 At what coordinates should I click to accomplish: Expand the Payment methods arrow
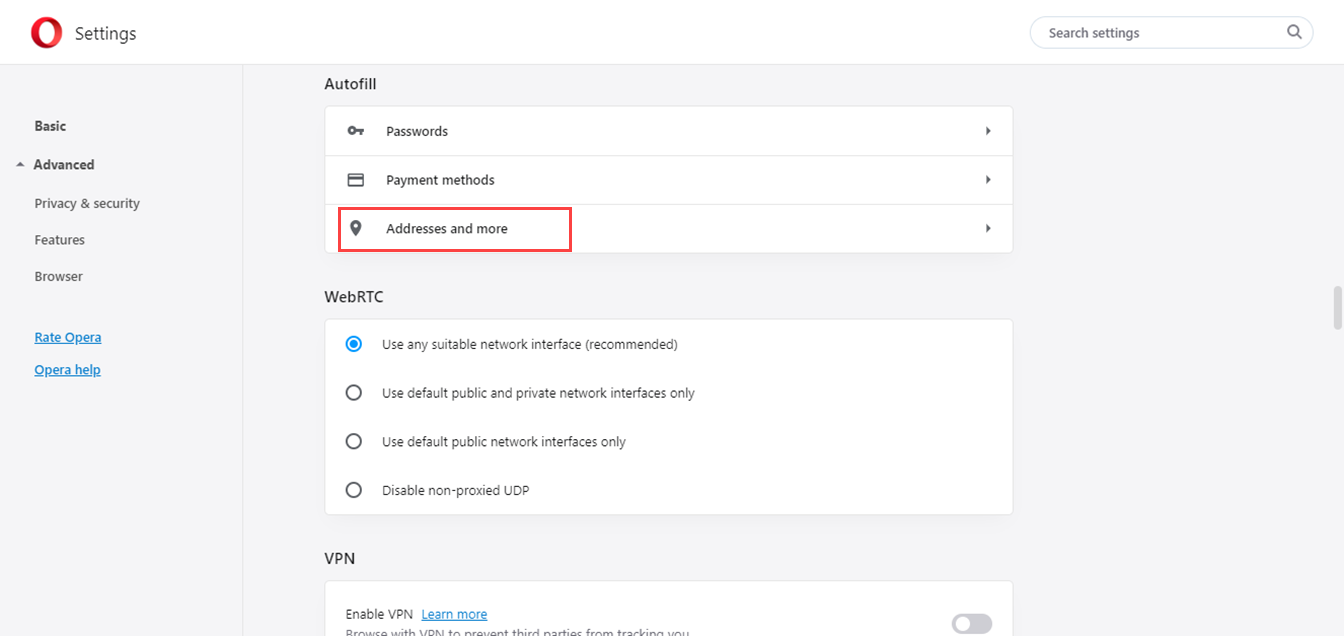(988, 180)
